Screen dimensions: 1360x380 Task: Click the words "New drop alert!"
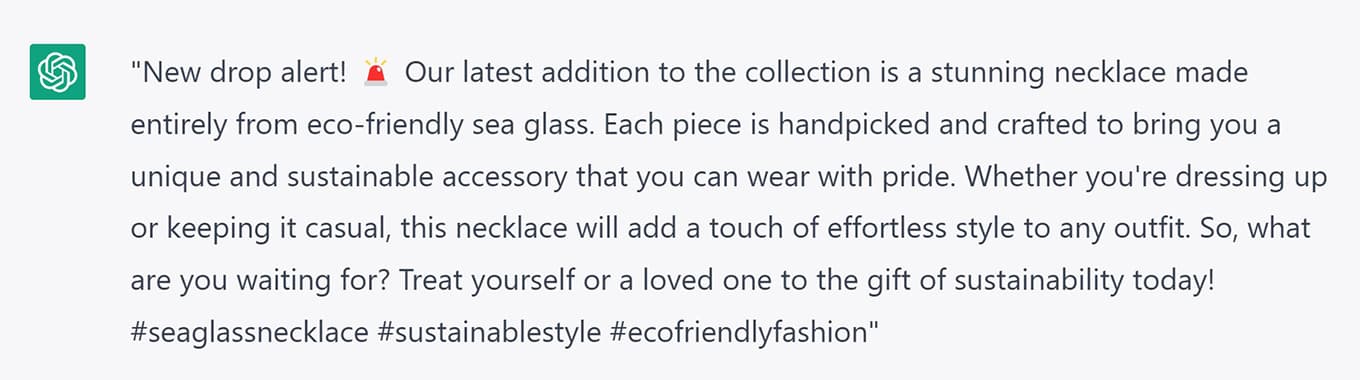click(242, 73)
